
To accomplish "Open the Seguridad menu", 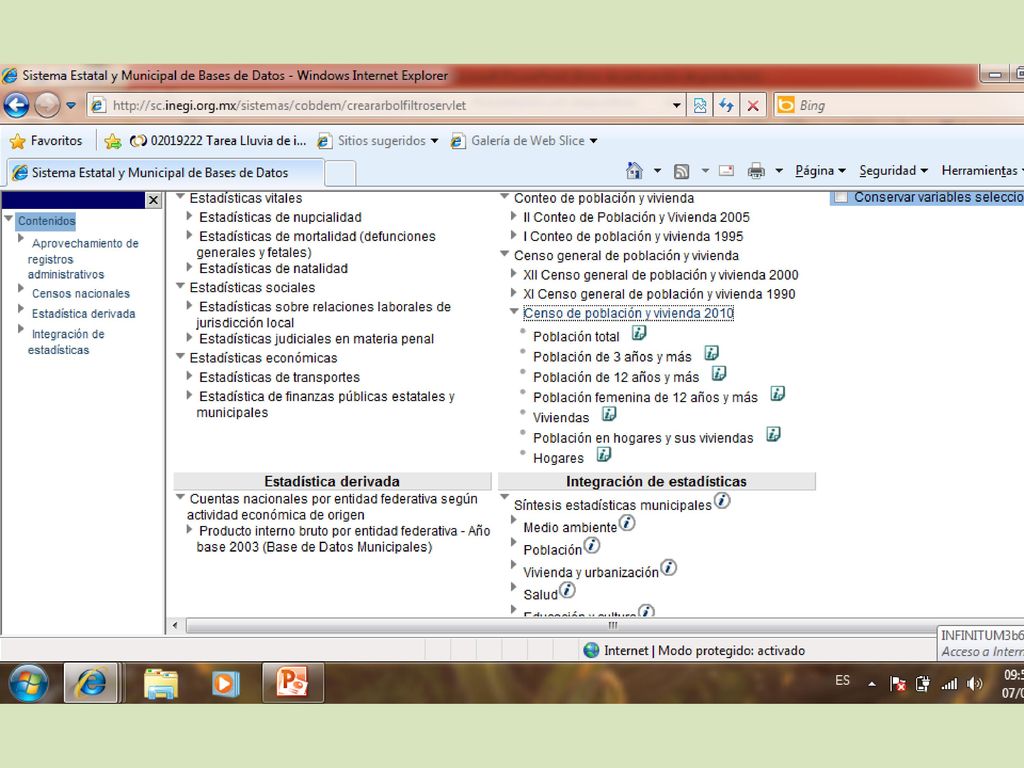I will pos(893,170).
